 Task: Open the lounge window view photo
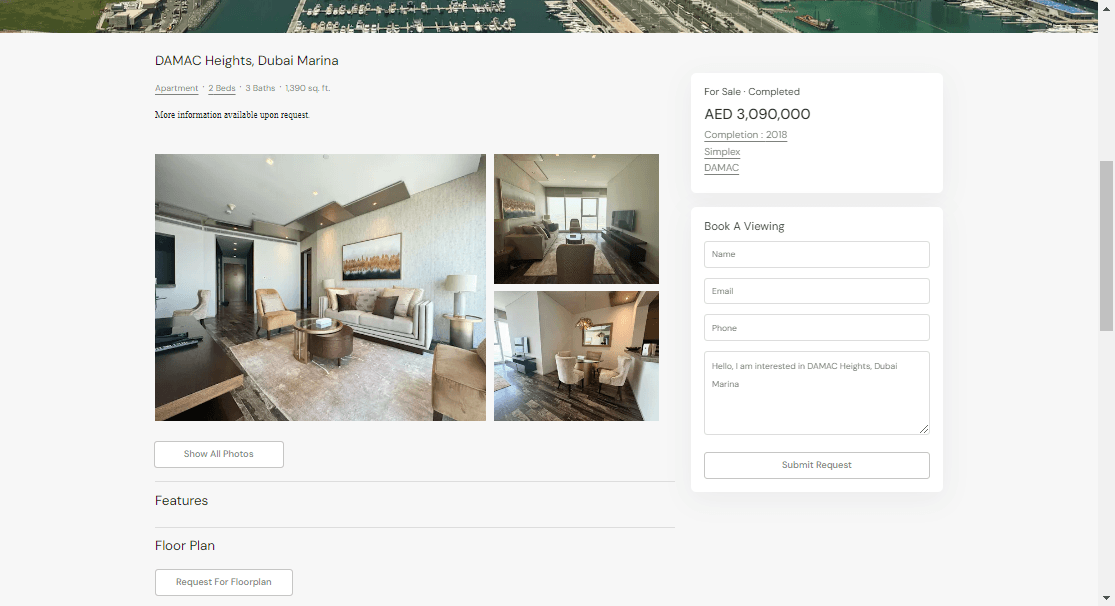[x=577, y=219]
